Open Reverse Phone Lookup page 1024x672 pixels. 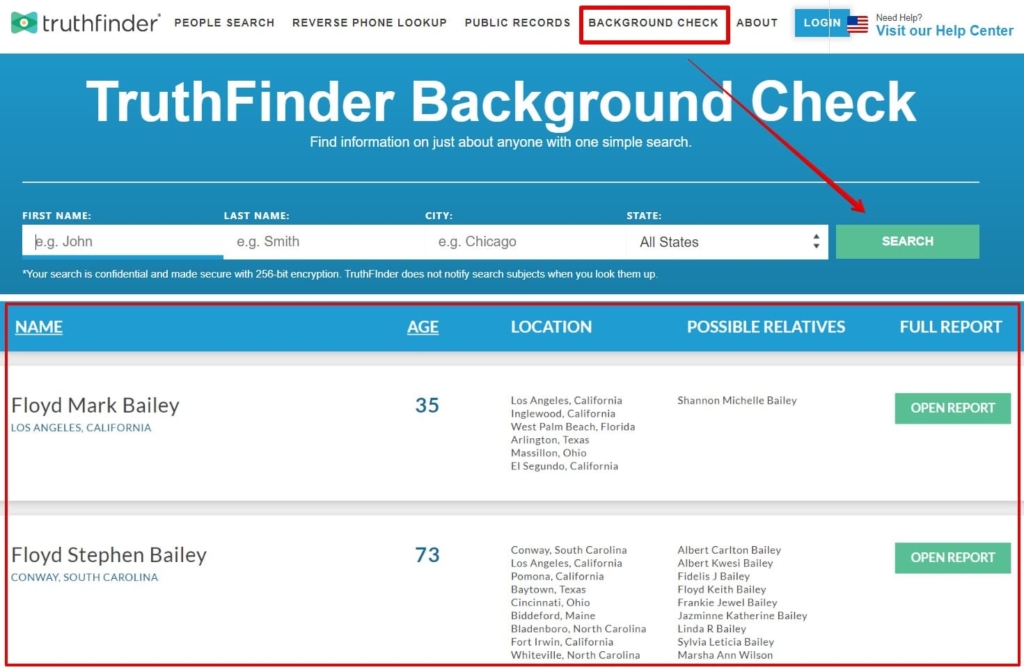pyautogui.click(x=370, y=23)
